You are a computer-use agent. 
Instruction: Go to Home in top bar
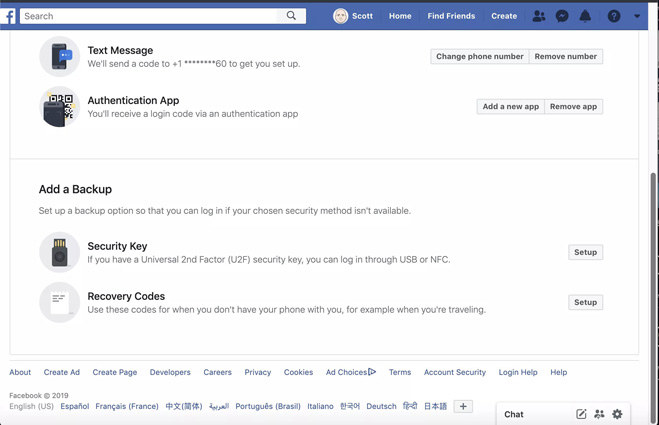tap(400, 16)
